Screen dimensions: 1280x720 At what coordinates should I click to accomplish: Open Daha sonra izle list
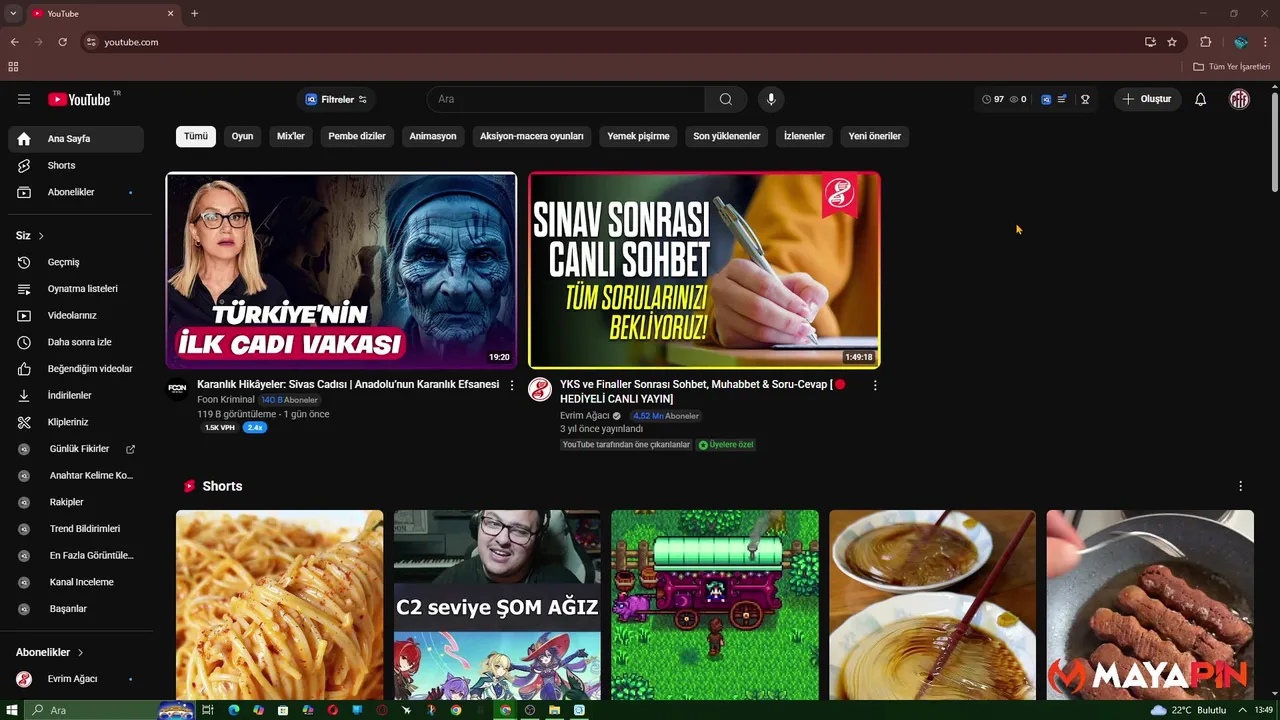tap(76, 342)
